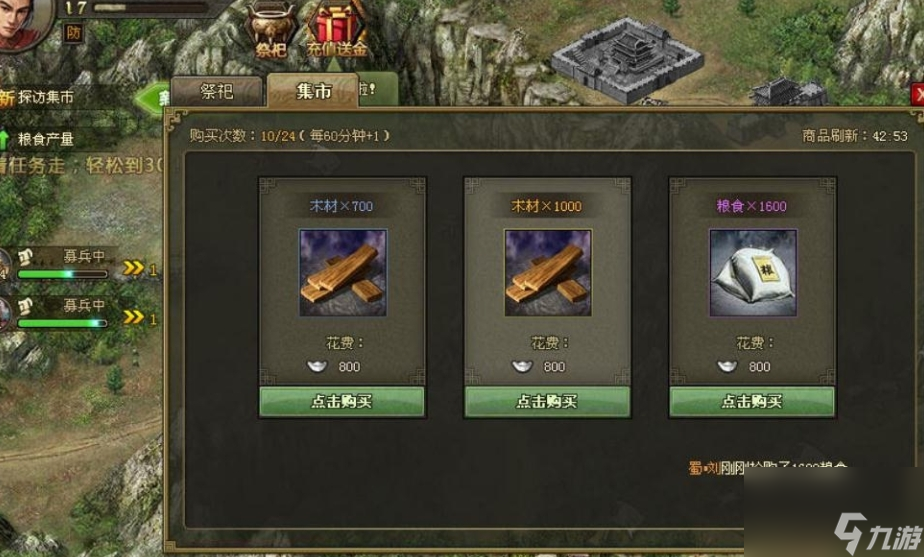Switch to the 祭祀 tab
924x557 pixels.
(216, 91)
